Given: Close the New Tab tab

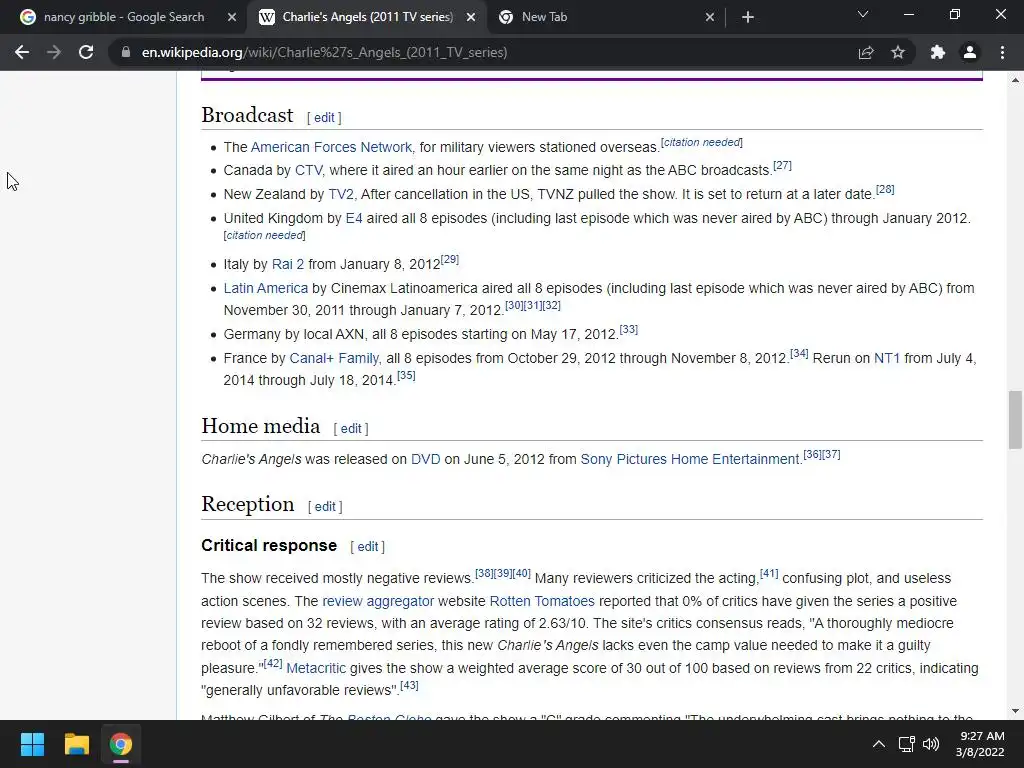Looking at the screenshot, I should (x=710, y=17).
